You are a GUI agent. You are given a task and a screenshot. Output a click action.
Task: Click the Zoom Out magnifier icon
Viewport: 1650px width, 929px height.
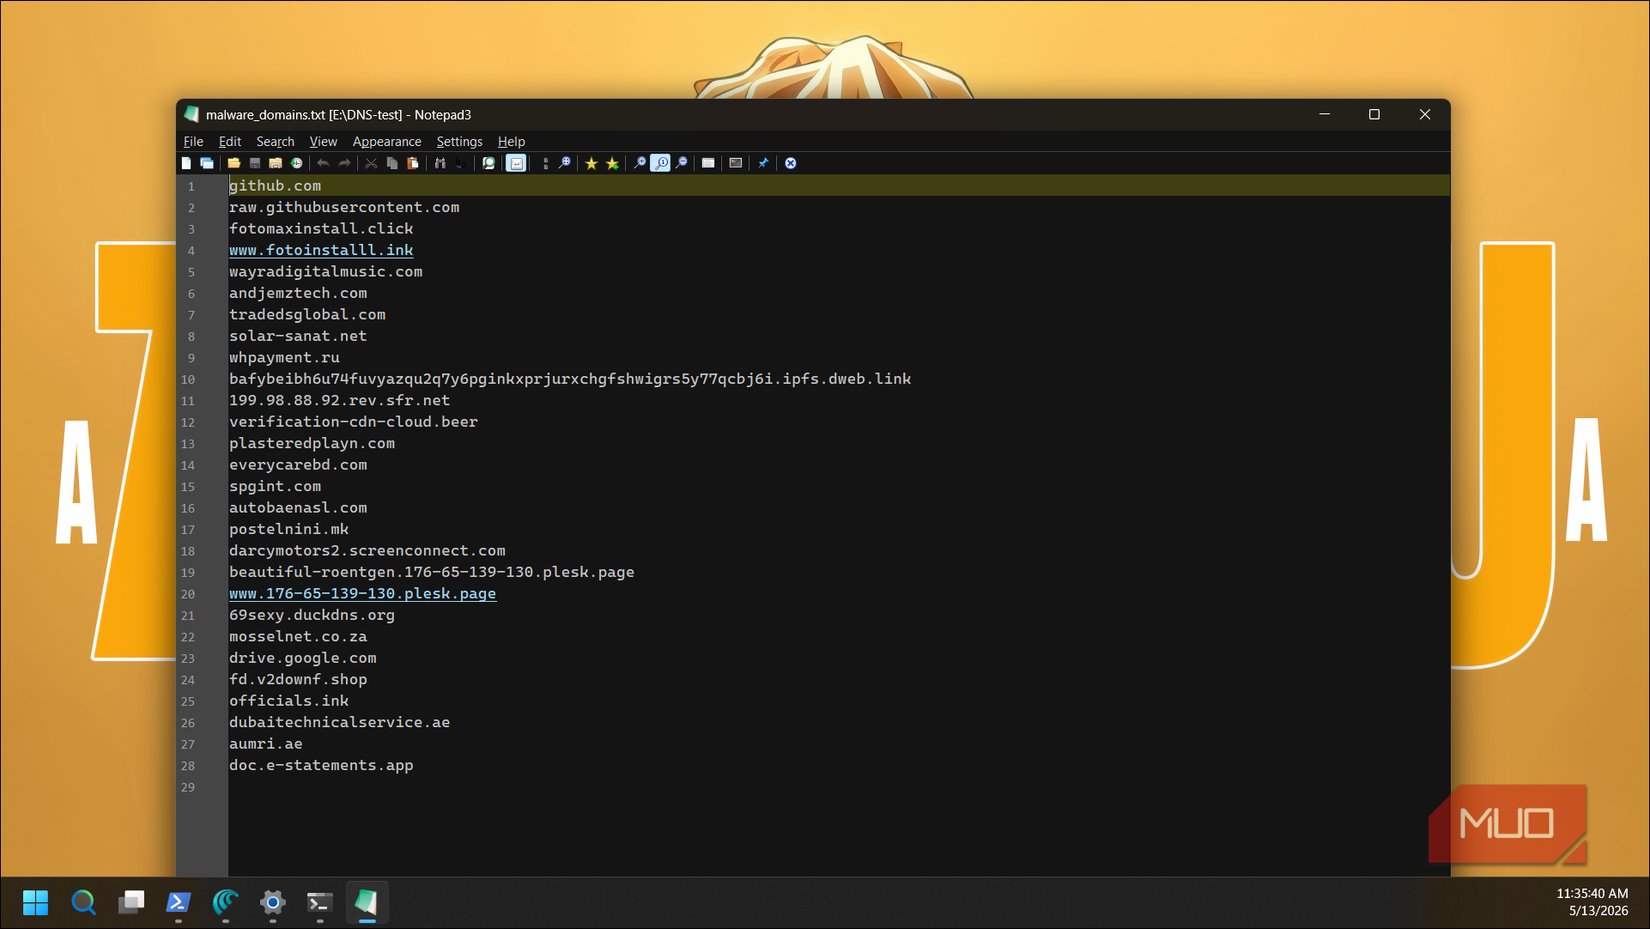[682, 163]
